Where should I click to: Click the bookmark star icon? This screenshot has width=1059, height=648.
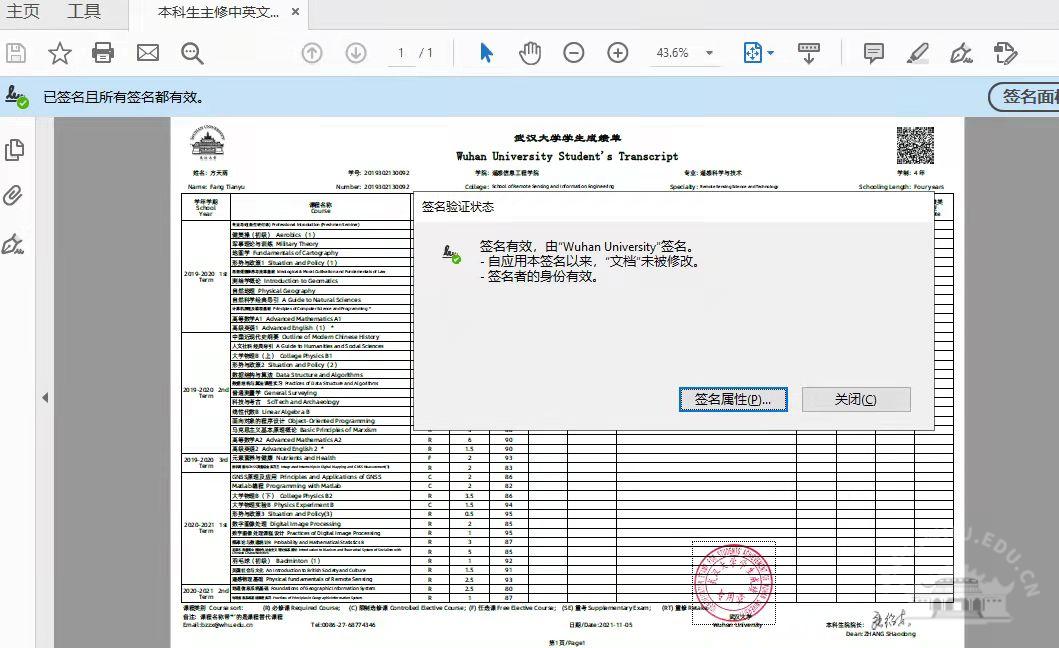pyautogui.click(x=60, y=53)
